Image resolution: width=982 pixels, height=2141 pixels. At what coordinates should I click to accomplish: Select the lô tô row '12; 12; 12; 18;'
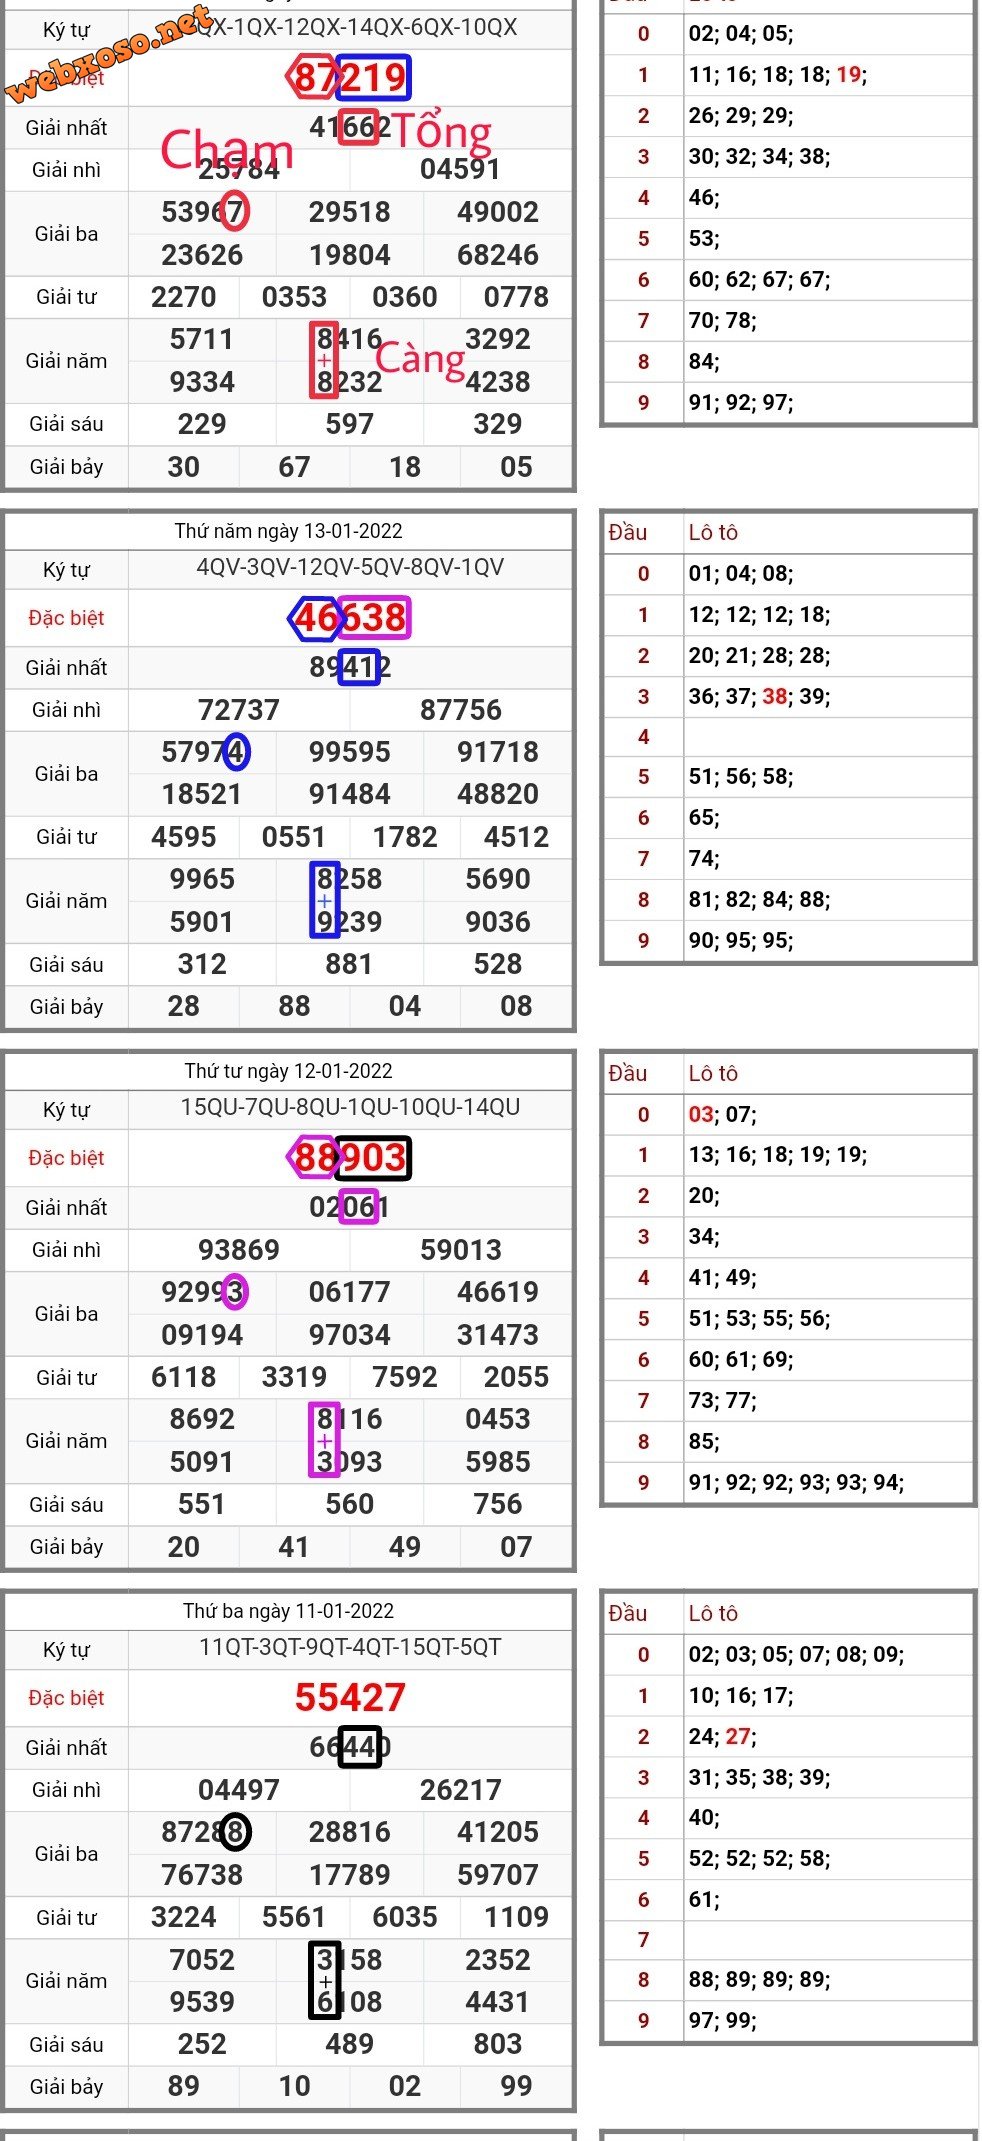tap(759, 615)
